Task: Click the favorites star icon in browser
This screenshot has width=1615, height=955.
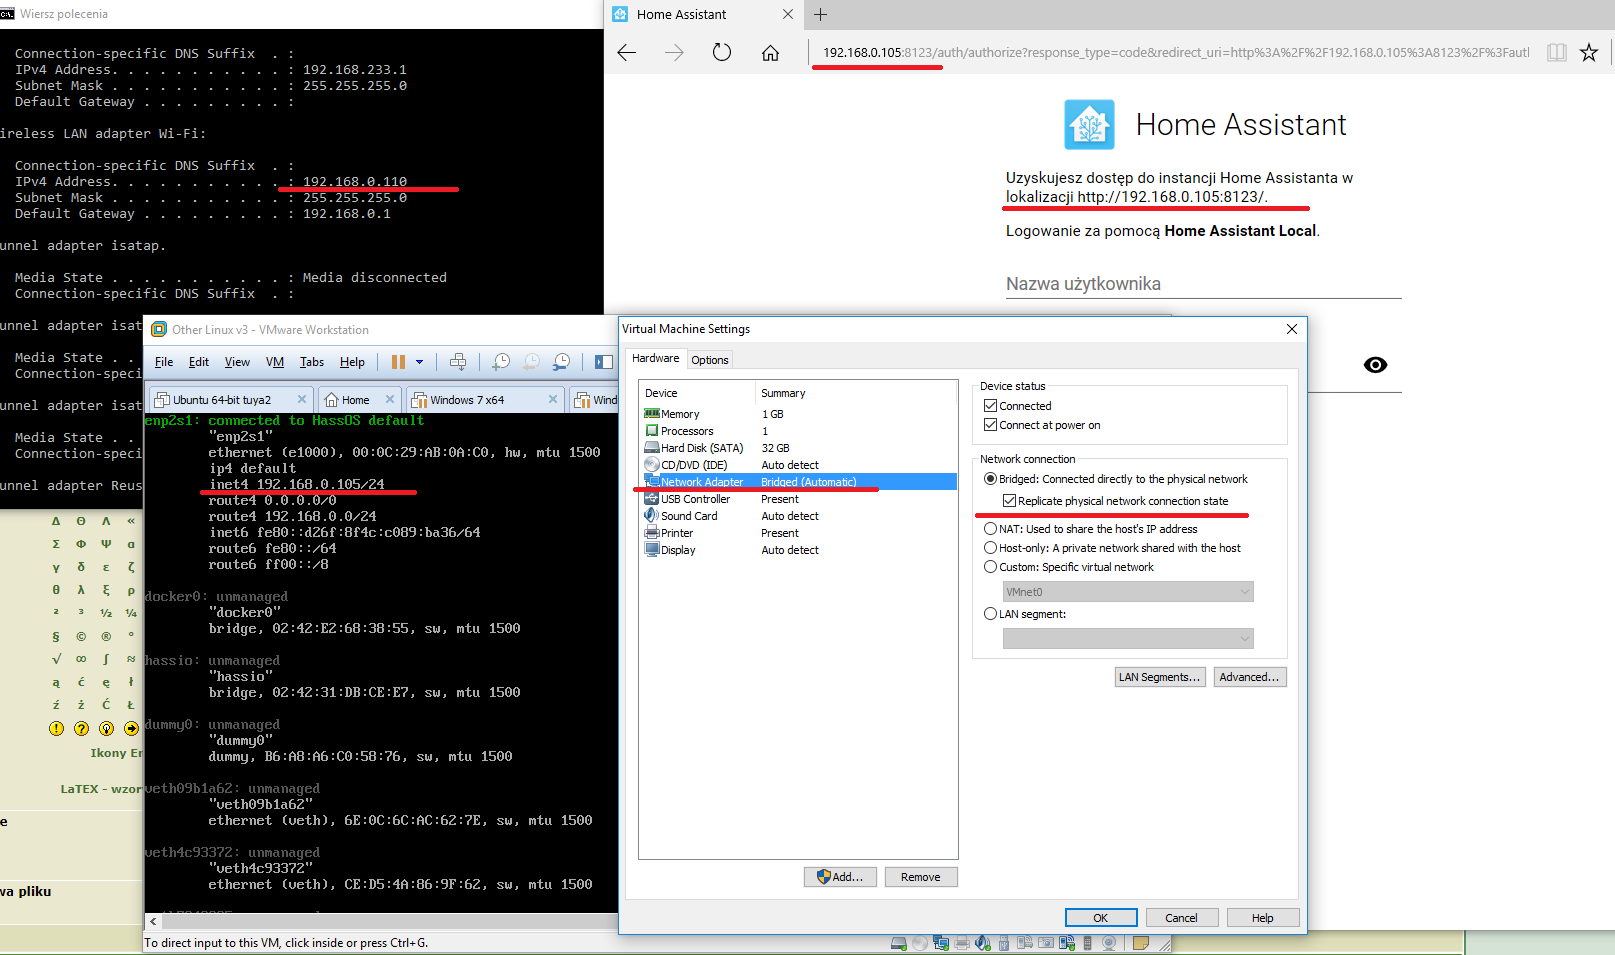Action: 1589,53
